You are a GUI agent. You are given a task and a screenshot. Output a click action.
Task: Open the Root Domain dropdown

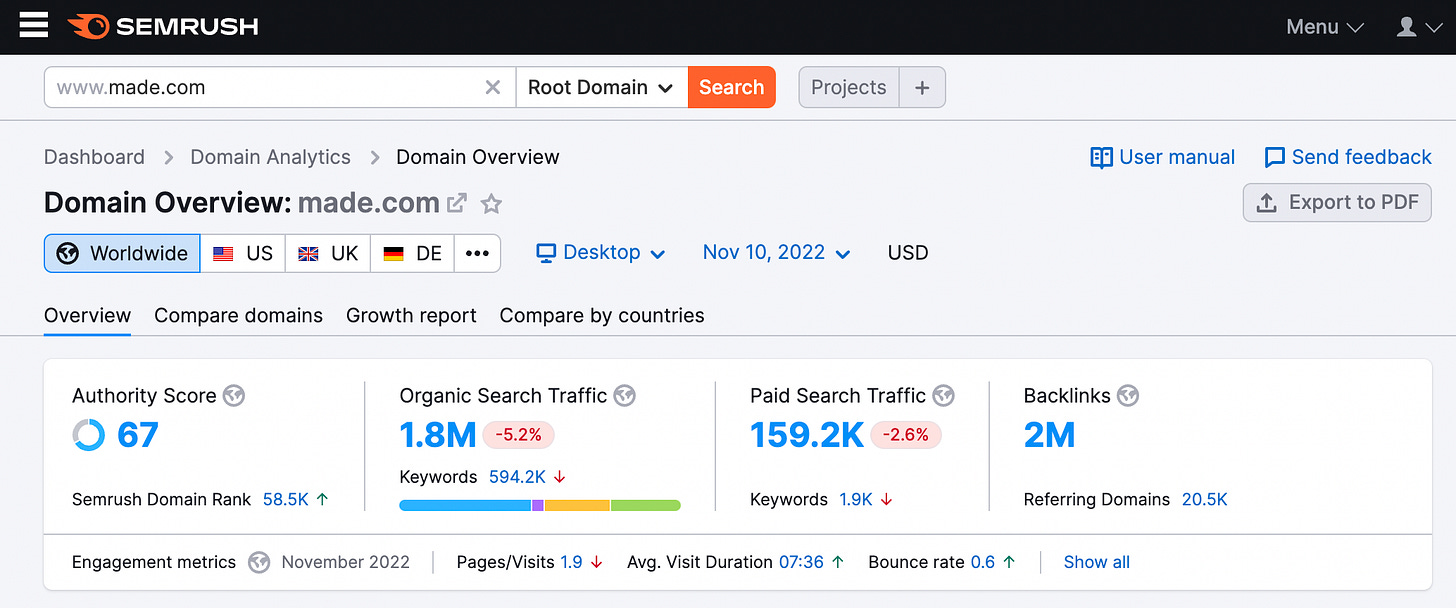coord(601,87)
